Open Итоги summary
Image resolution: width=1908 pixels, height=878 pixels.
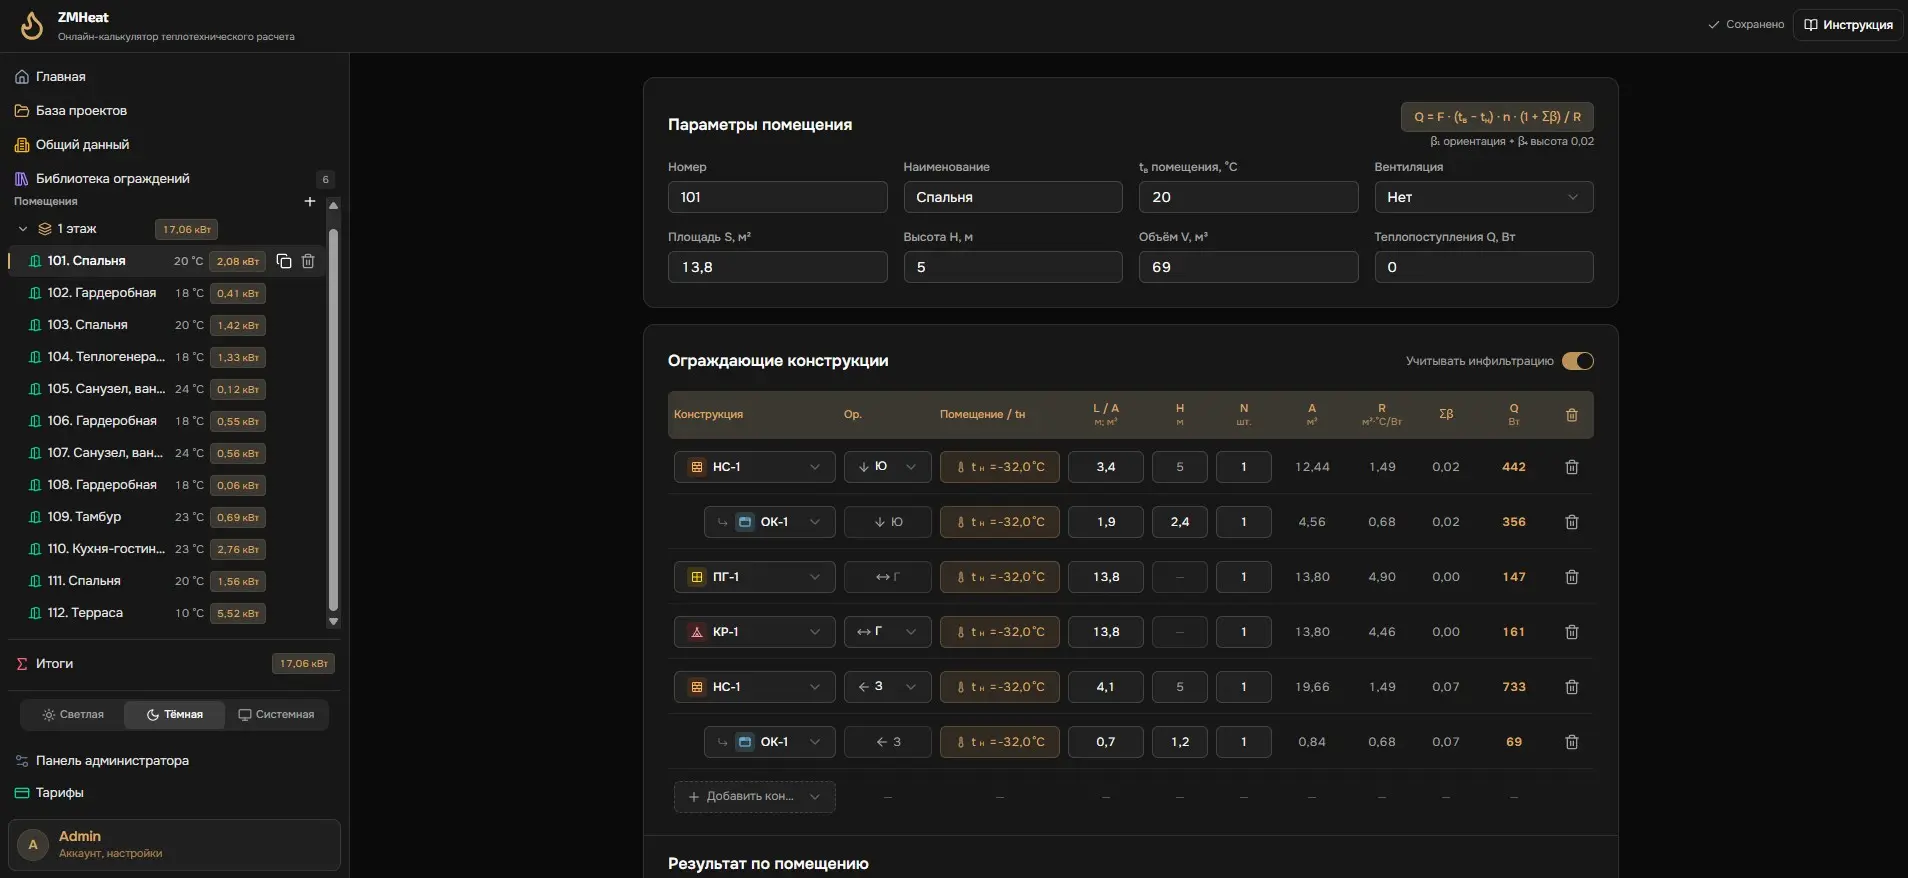click(x=174, y=664)
